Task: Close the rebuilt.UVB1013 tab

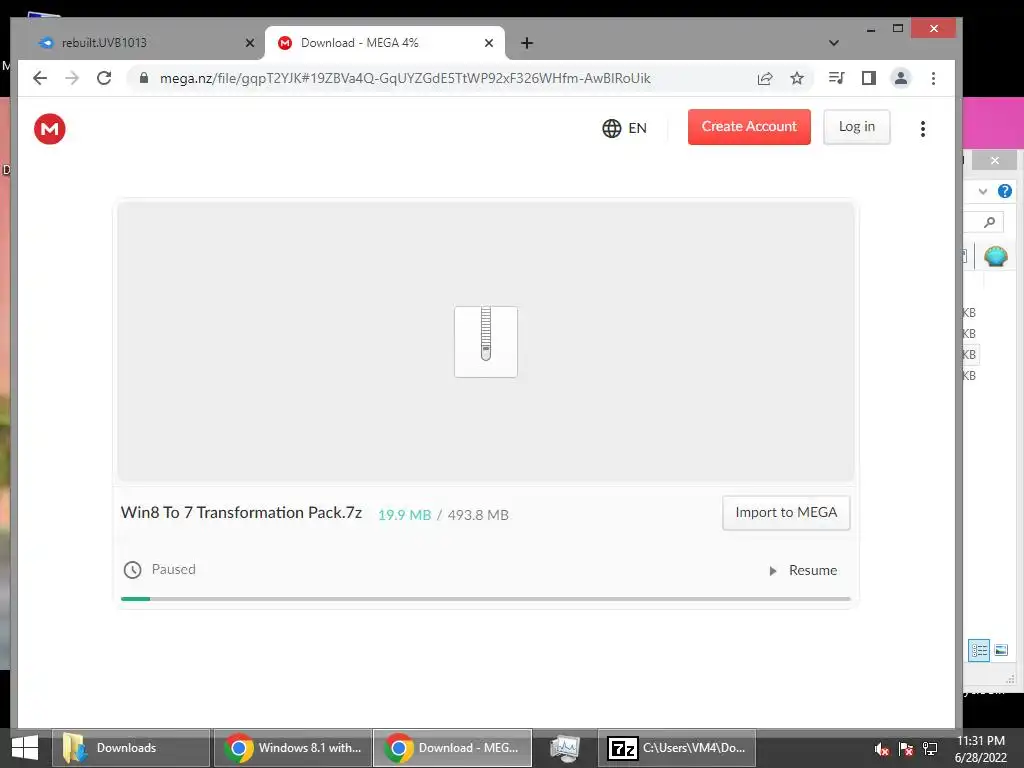Action: pos(249,43)
